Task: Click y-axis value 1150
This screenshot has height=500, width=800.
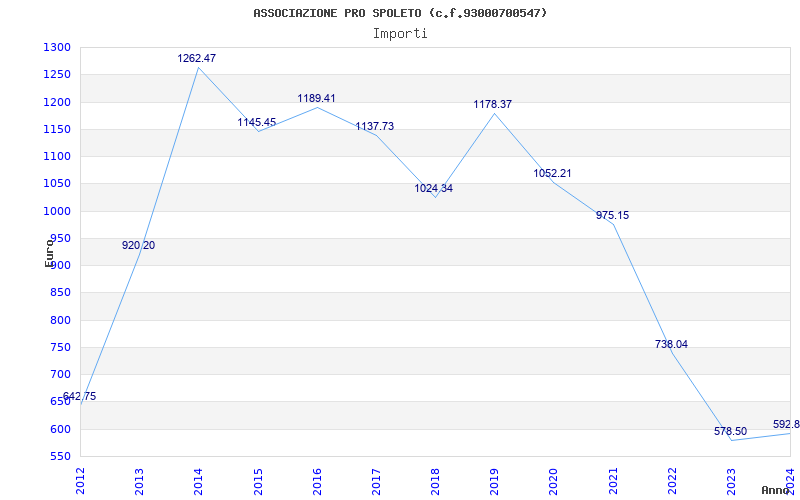Action: pos(57,129)
